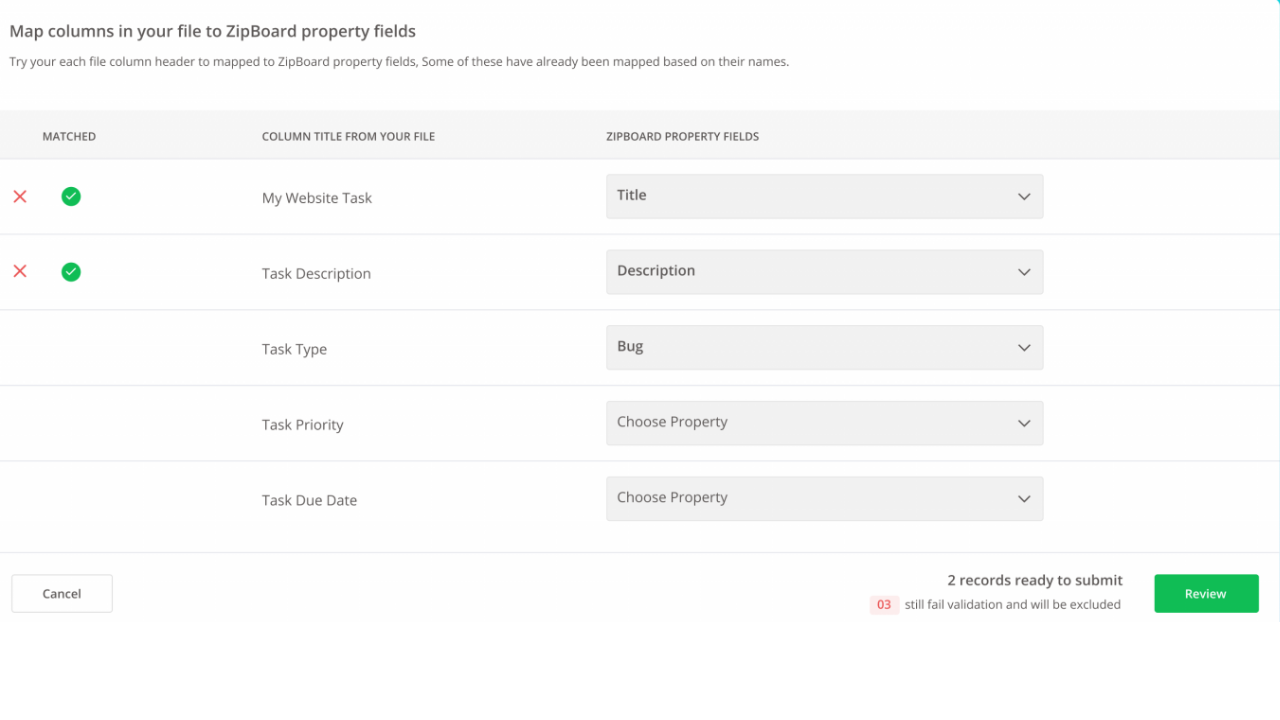Click the Task Type column label
1280x720 pixels.
pos(294,349)
